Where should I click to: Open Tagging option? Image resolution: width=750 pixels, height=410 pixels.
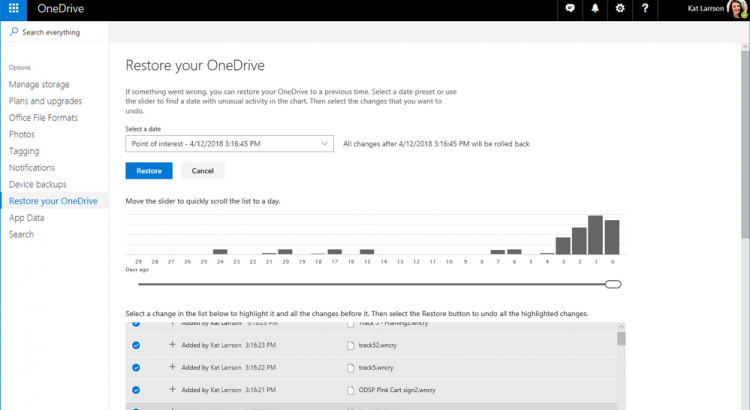(x=24, y=151)
